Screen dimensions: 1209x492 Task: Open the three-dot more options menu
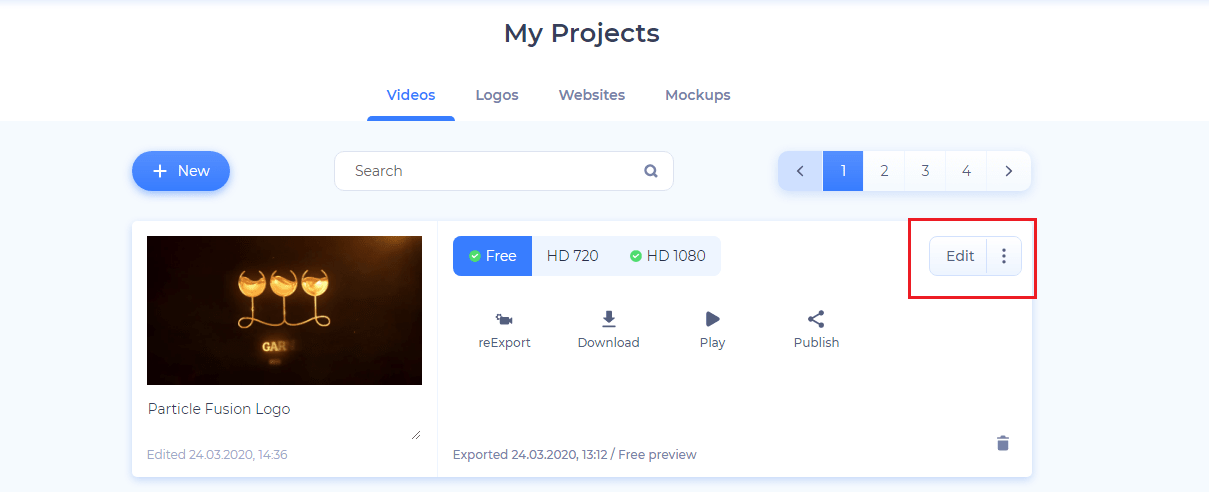coord(1004,256)
